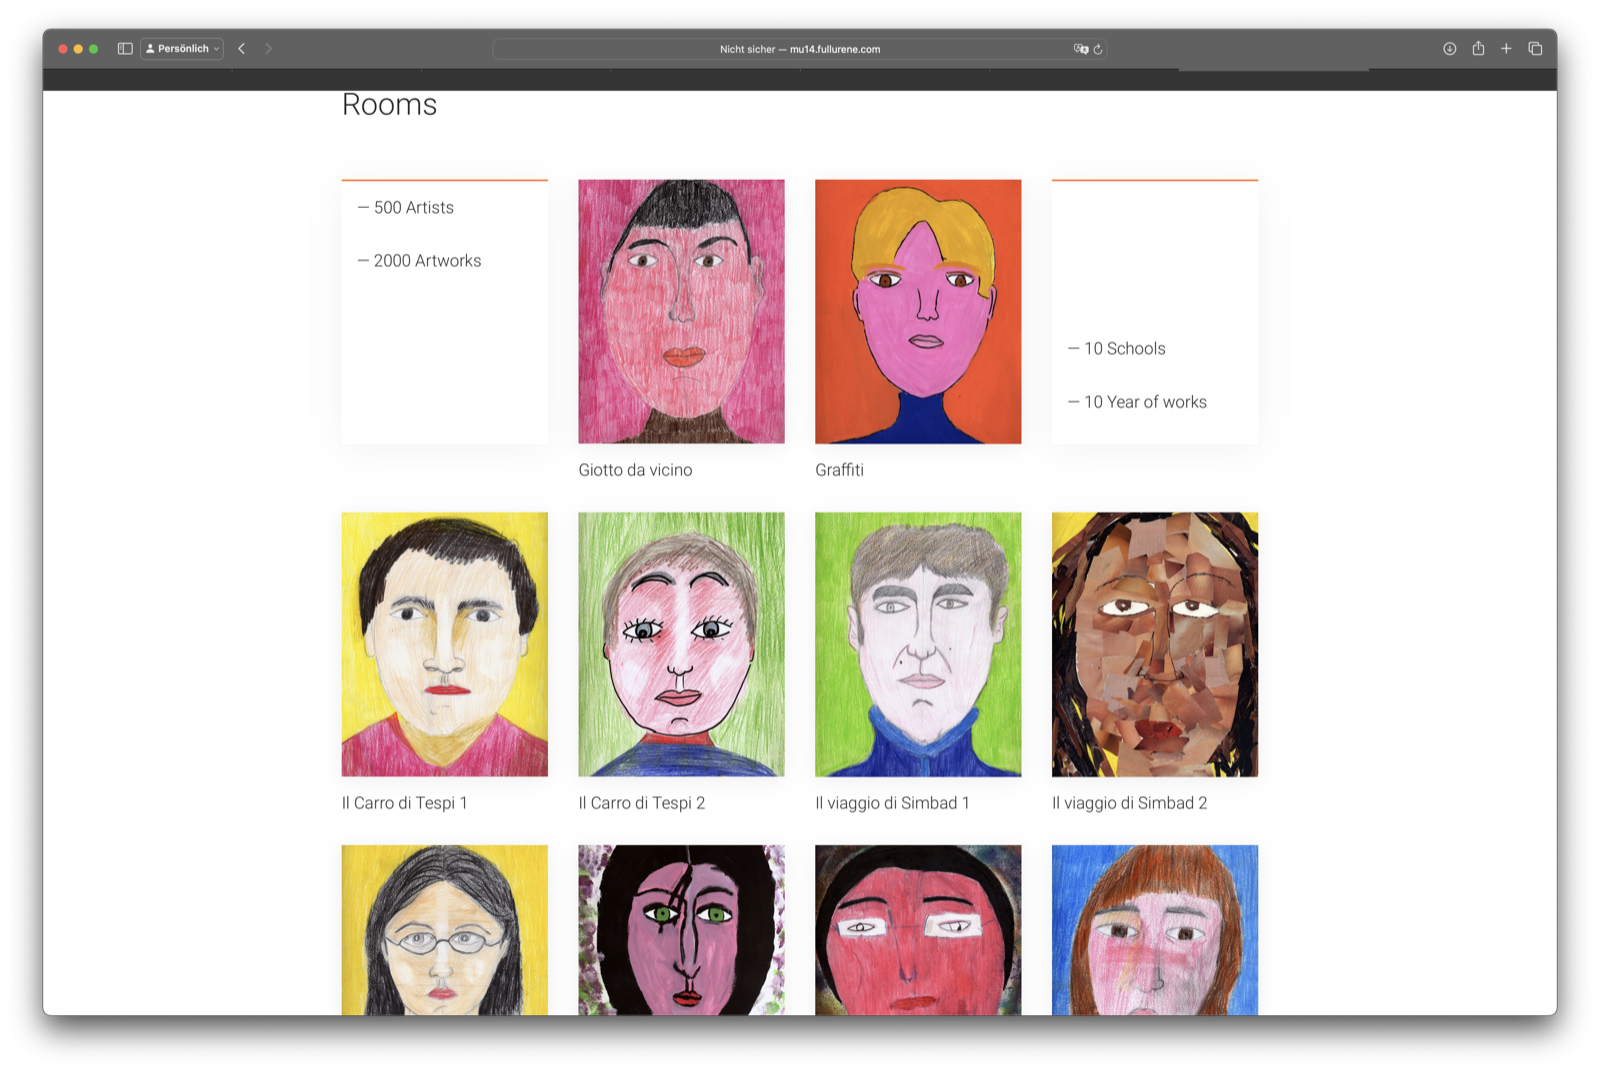This screenshot has height=1072, width=1600.
Task: Reload the page with the refresh icon
Action: click(1098, 49)
